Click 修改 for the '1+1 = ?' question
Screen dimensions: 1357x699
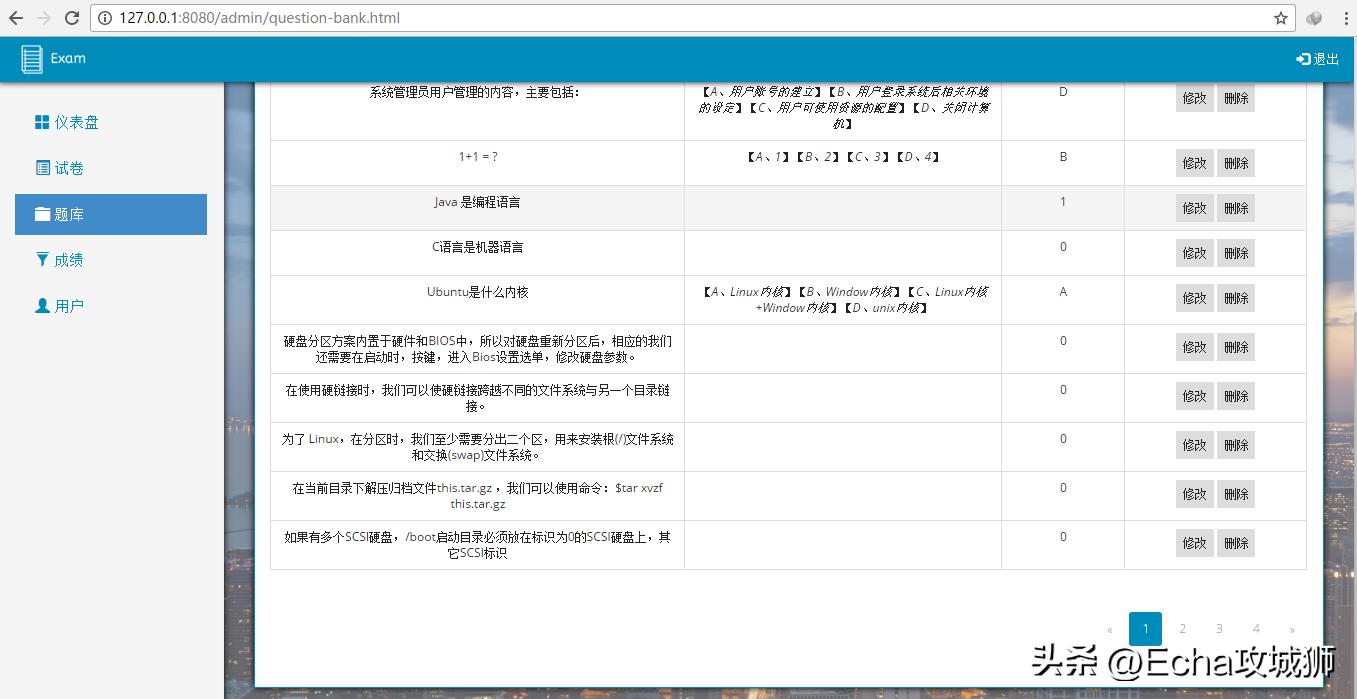click(1194, 162)
